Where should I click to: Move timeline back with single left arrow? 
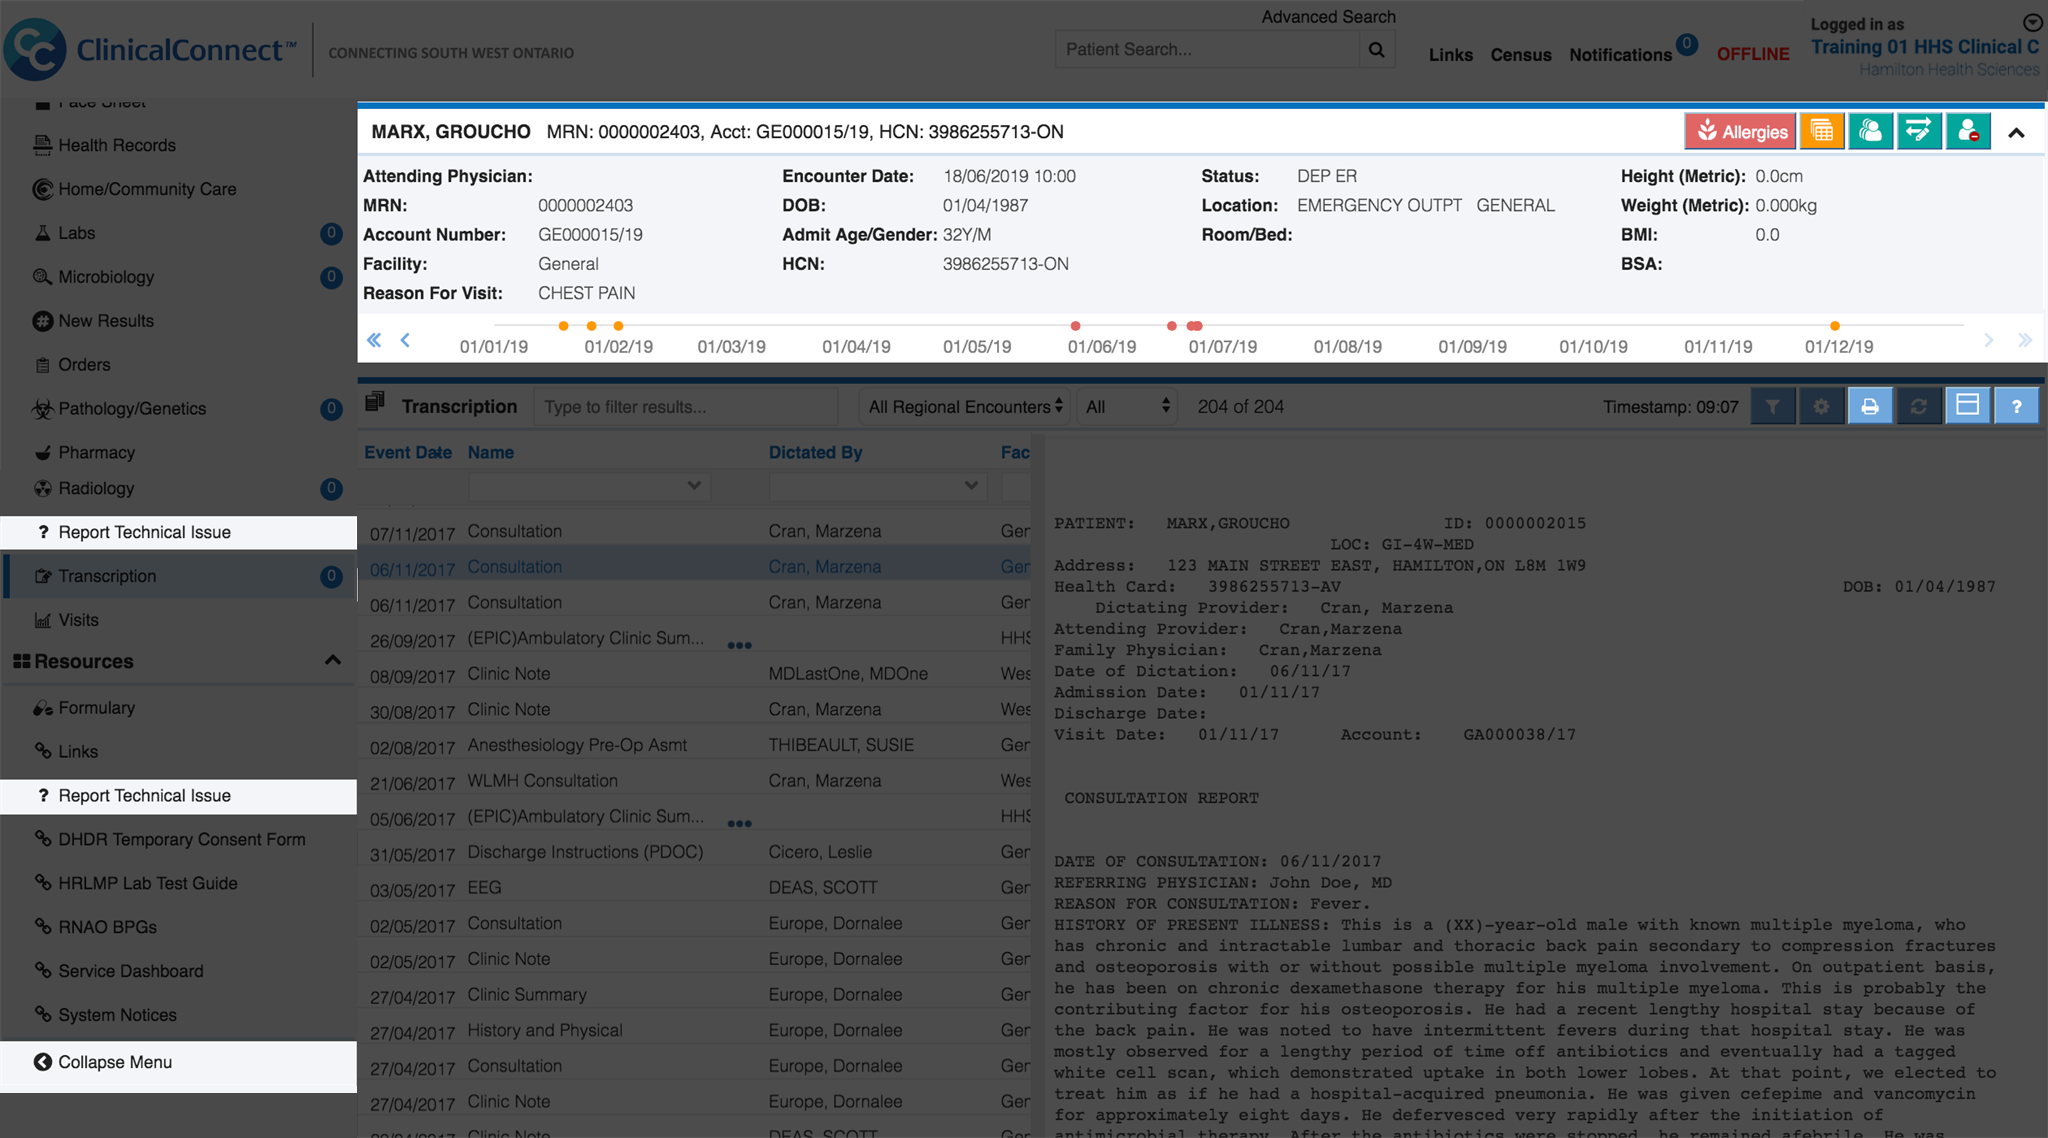[x=405, y=340]
